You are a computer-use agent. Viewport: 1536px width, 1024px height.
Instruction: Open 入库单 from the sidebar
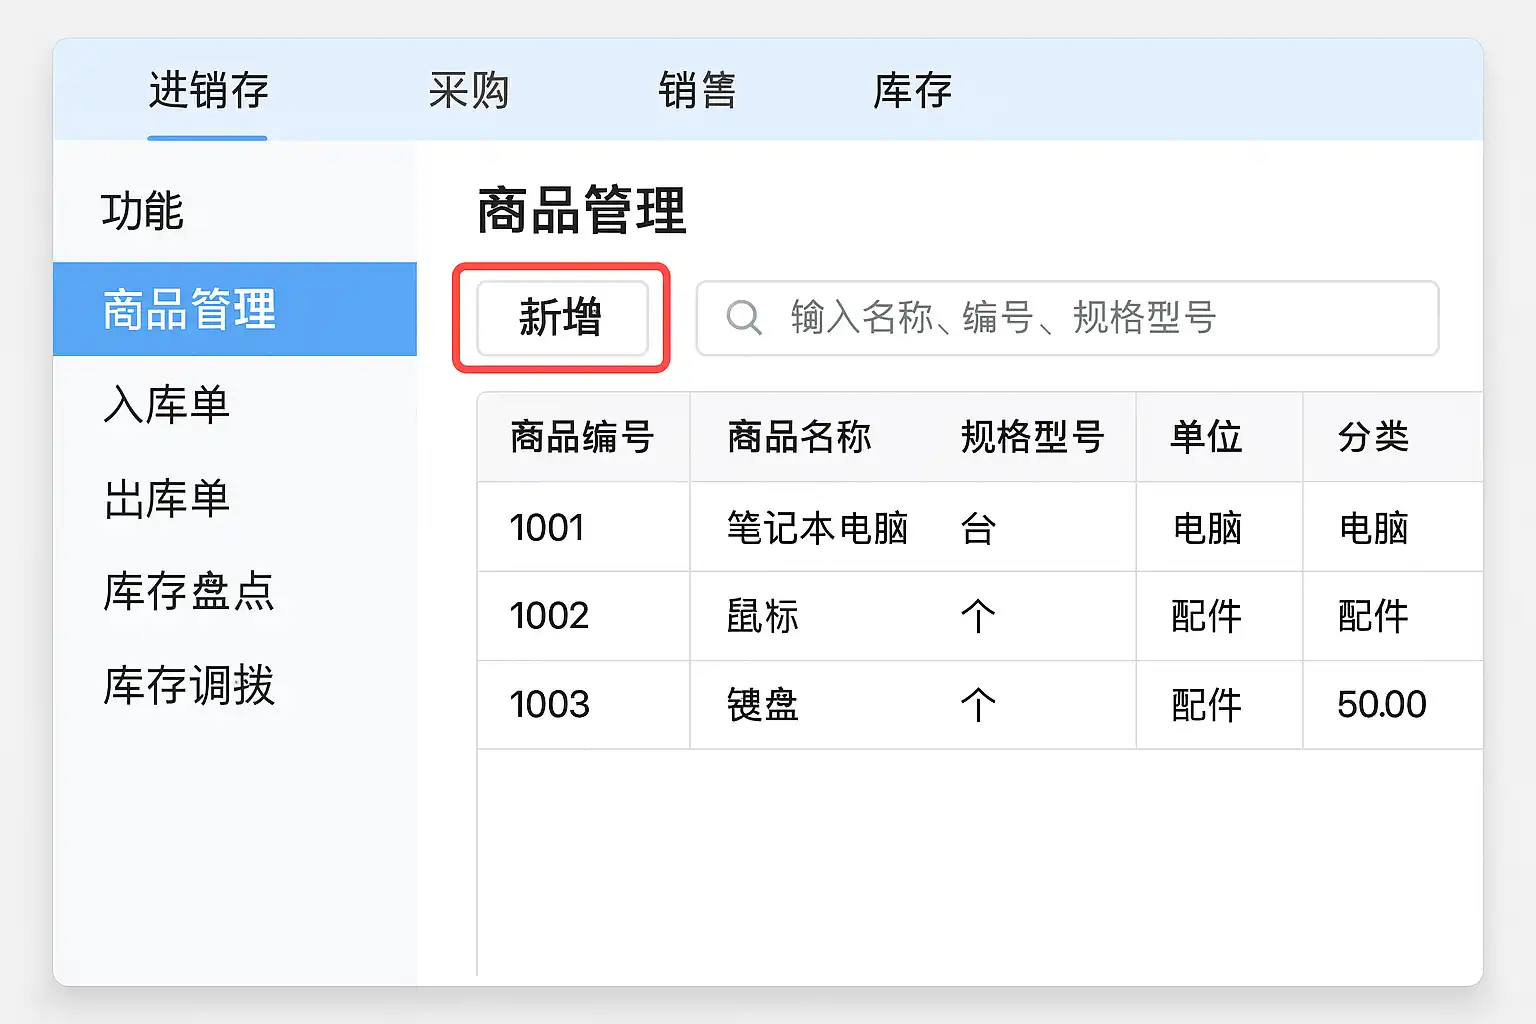point(167,405)
